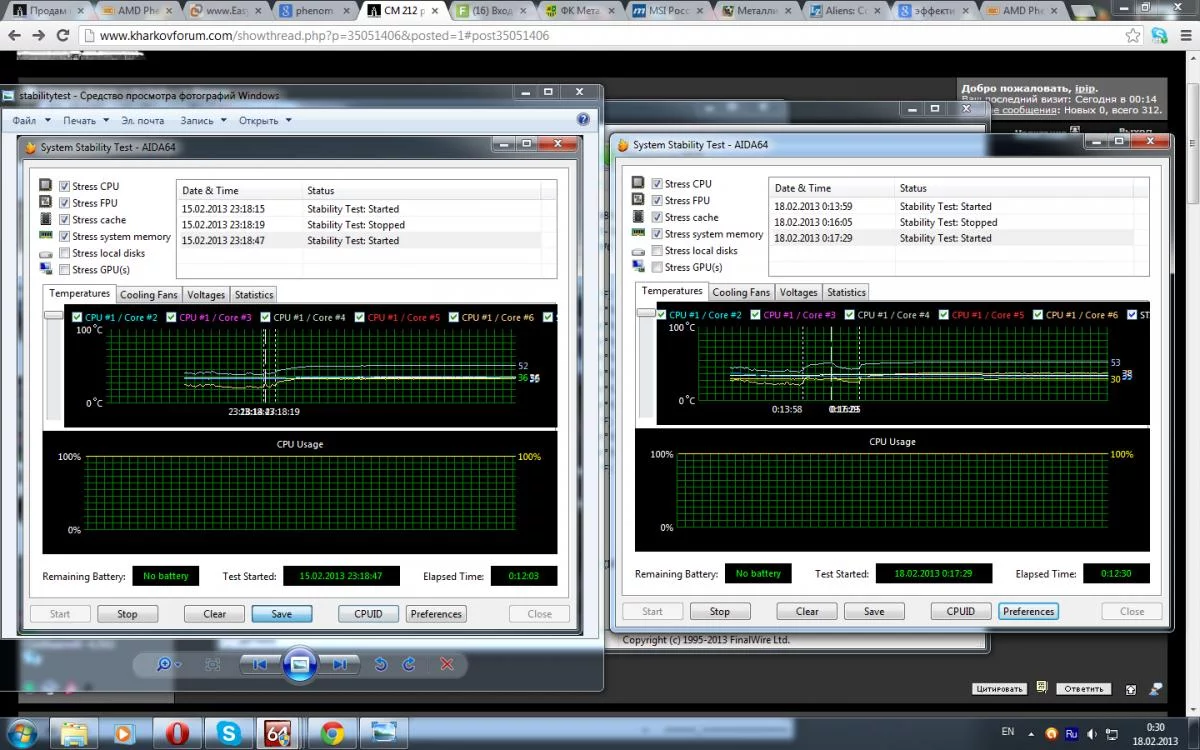This screenshot has height=750, width=1200.
Task: Check Stress local disks in left AIDA64 window
Action: tap(65, 253)
